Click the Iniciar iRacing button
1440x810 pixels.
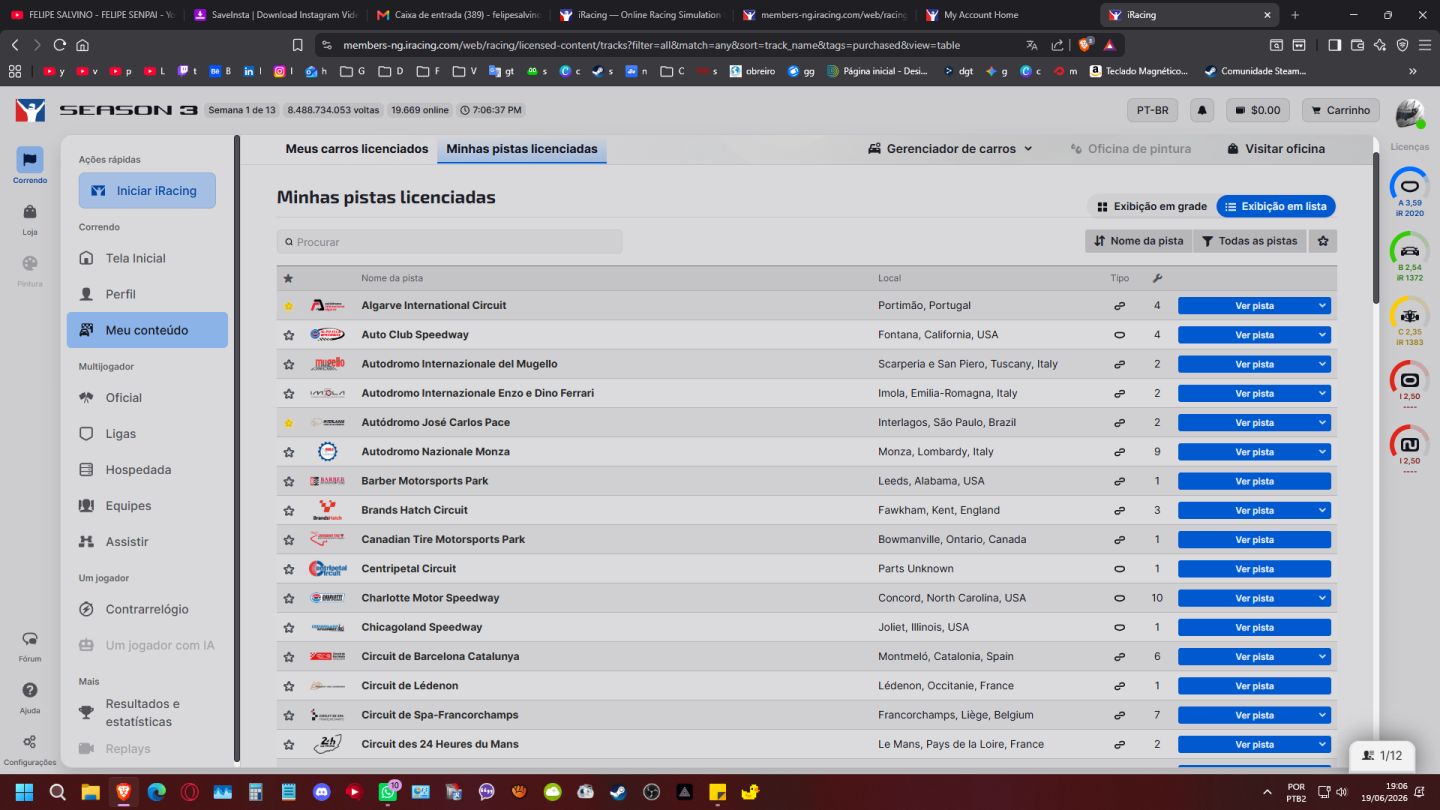(x=147, y=191)
